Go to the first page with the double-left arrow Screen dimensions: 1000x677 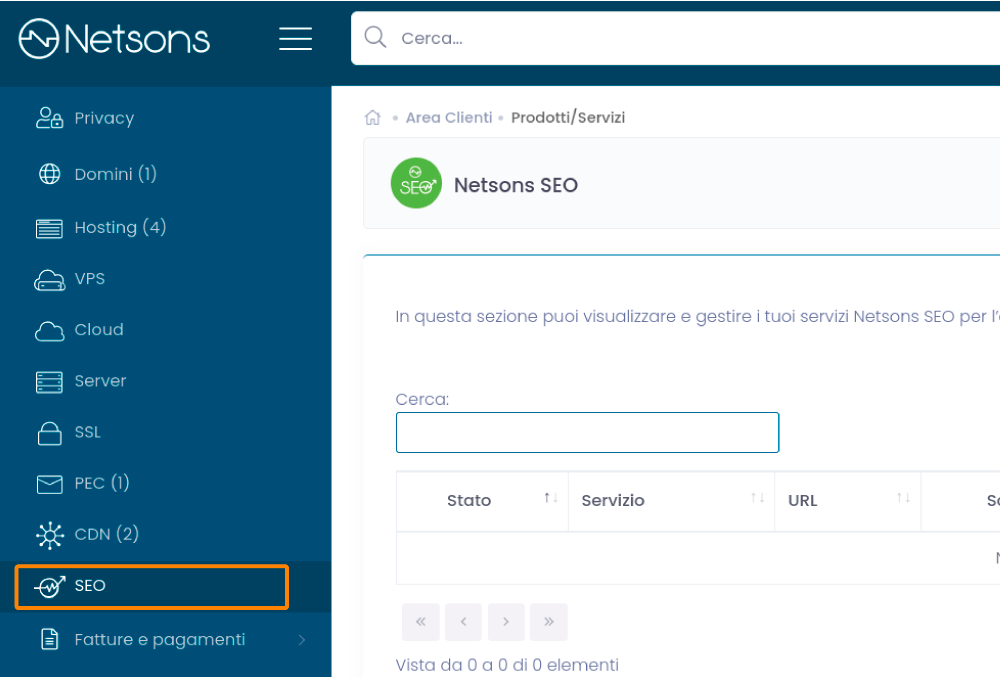click(421, 622)
